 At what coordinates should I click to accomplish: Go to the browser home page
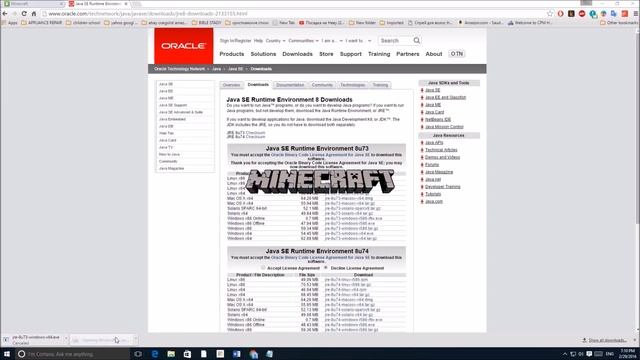pos(34,14)
